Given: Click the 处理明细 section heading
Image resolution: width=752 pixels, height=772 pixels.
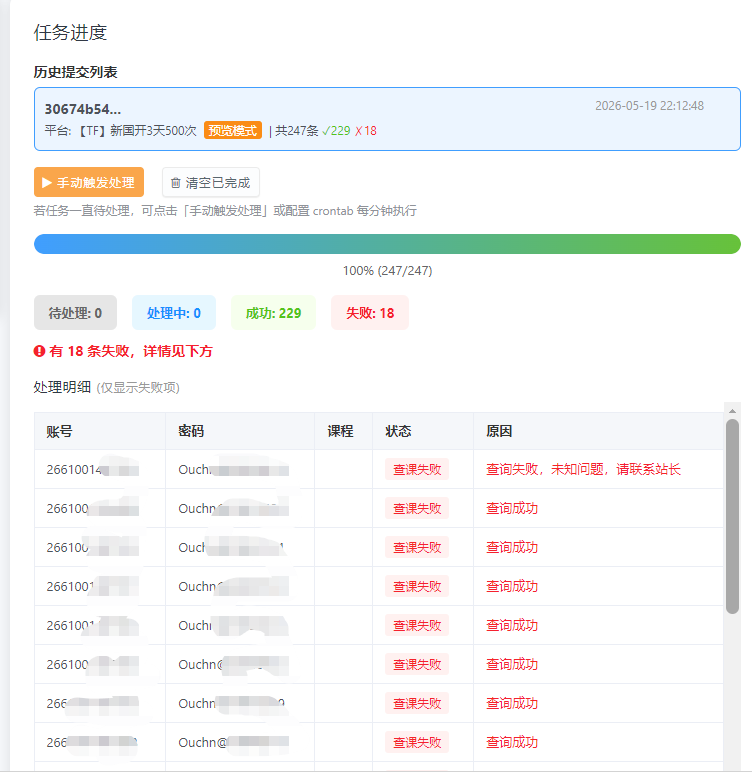Looking at the screenshot, I should [62, 387].
